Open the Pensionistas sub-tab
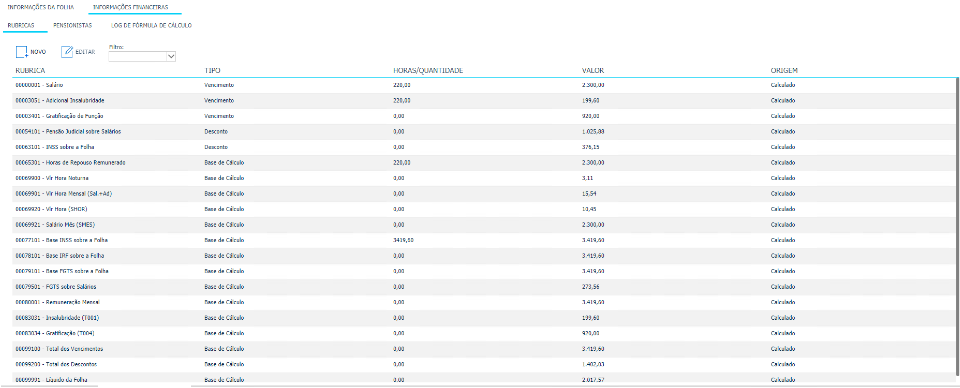The width and height of the screenshot is (960, 388). pos(73,26)
